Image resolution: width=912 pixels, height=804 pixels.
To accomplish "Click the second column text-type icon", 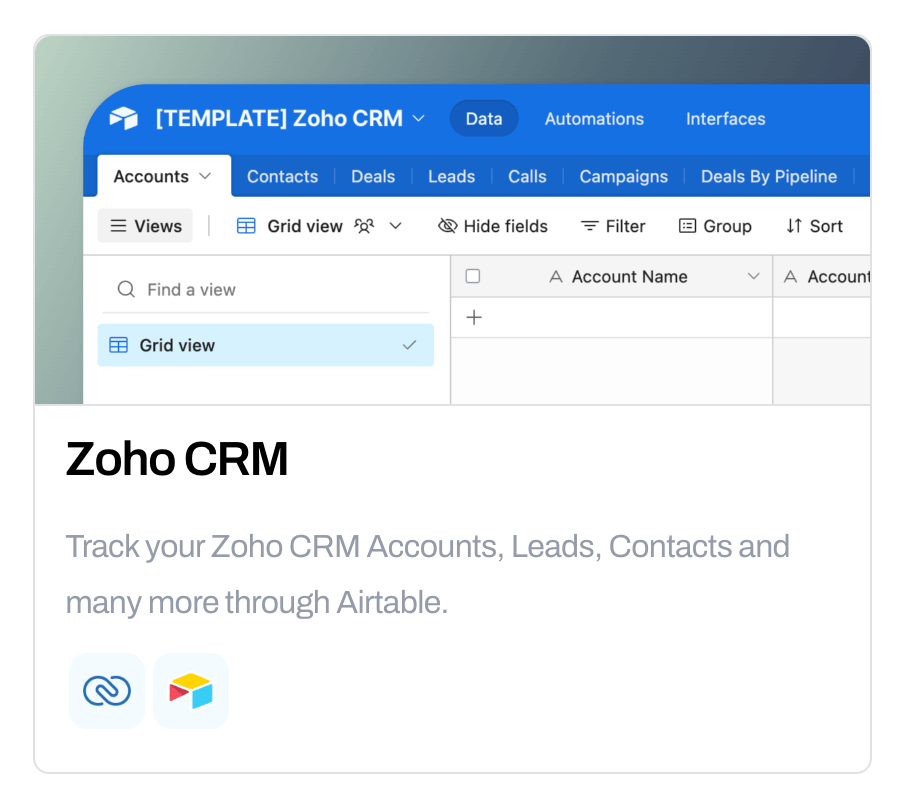I will [790, 277].
